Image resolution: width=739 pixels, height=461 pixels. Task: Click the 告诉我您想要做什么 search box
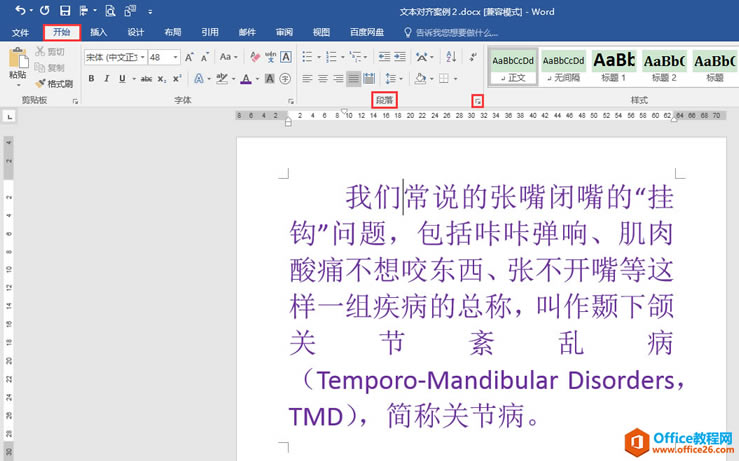(x=452, y=33)
